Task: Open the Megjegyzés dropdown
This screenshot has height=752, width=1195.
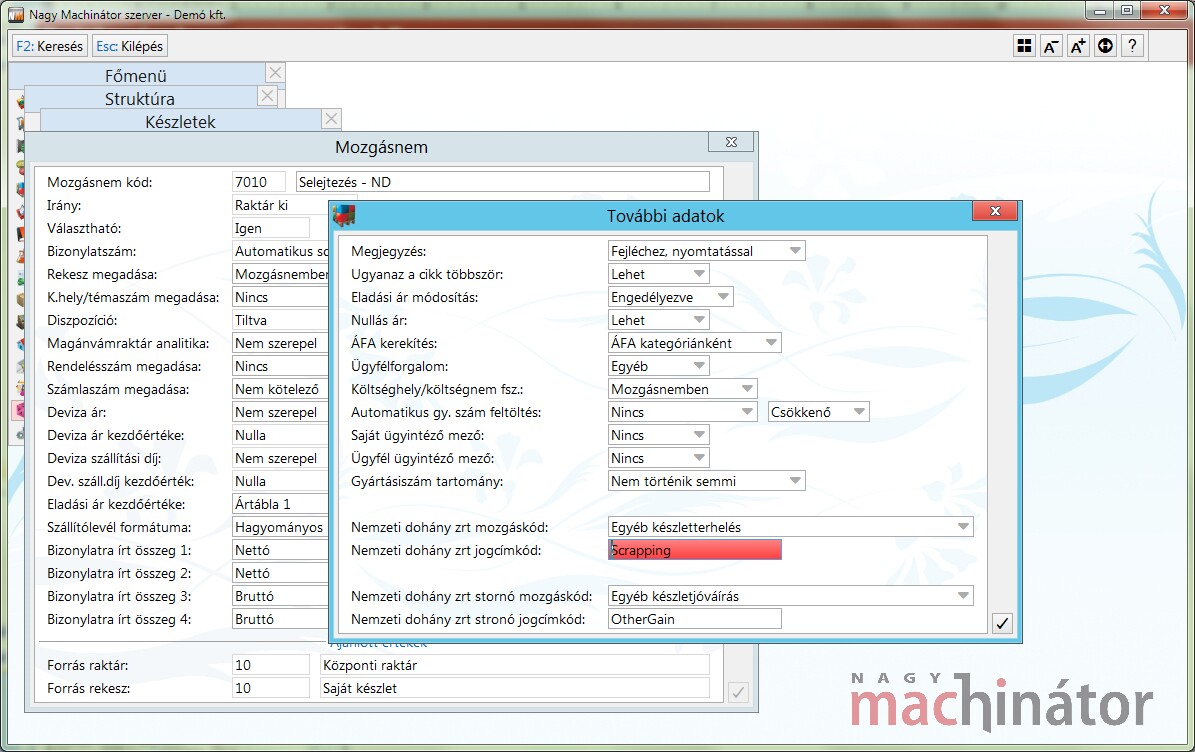Action: [706, 251]
